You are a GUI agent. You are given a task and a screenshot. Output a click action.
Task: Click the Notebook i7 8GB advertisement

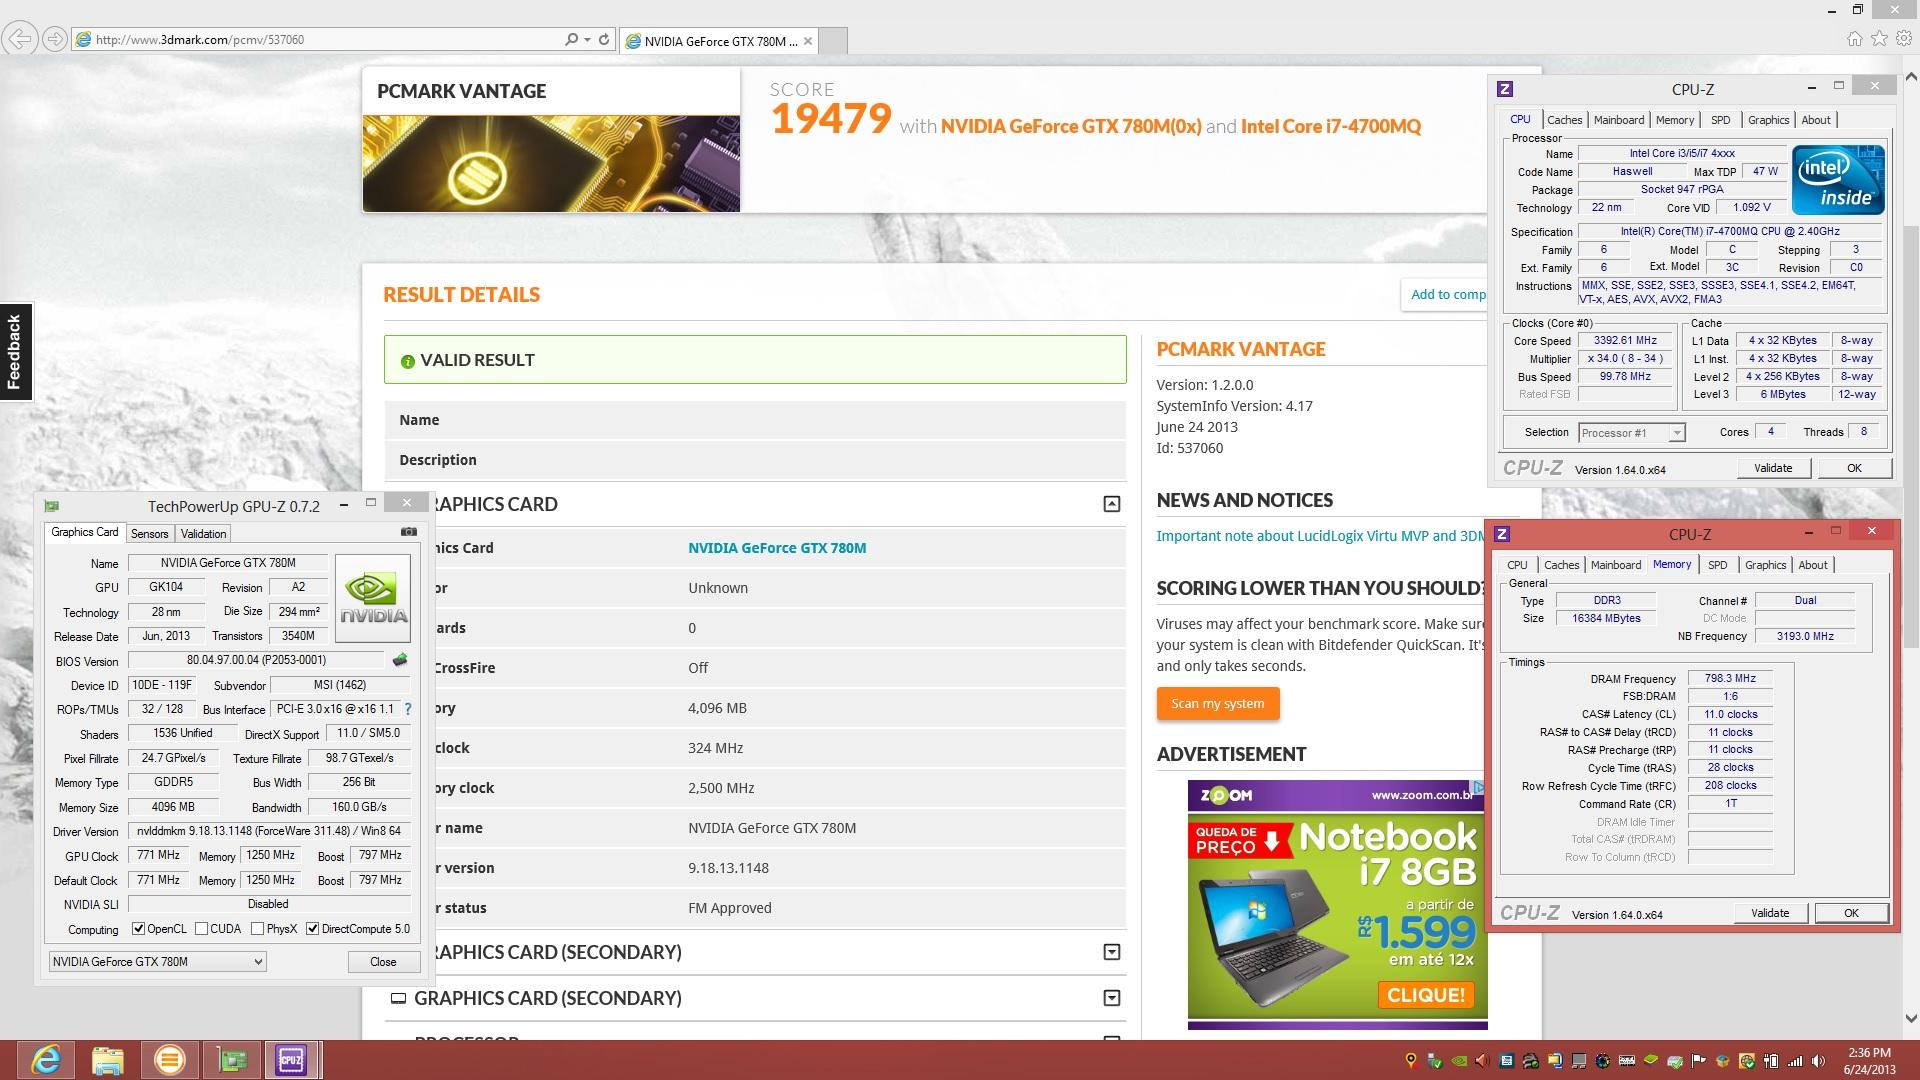click(1337, 905)
